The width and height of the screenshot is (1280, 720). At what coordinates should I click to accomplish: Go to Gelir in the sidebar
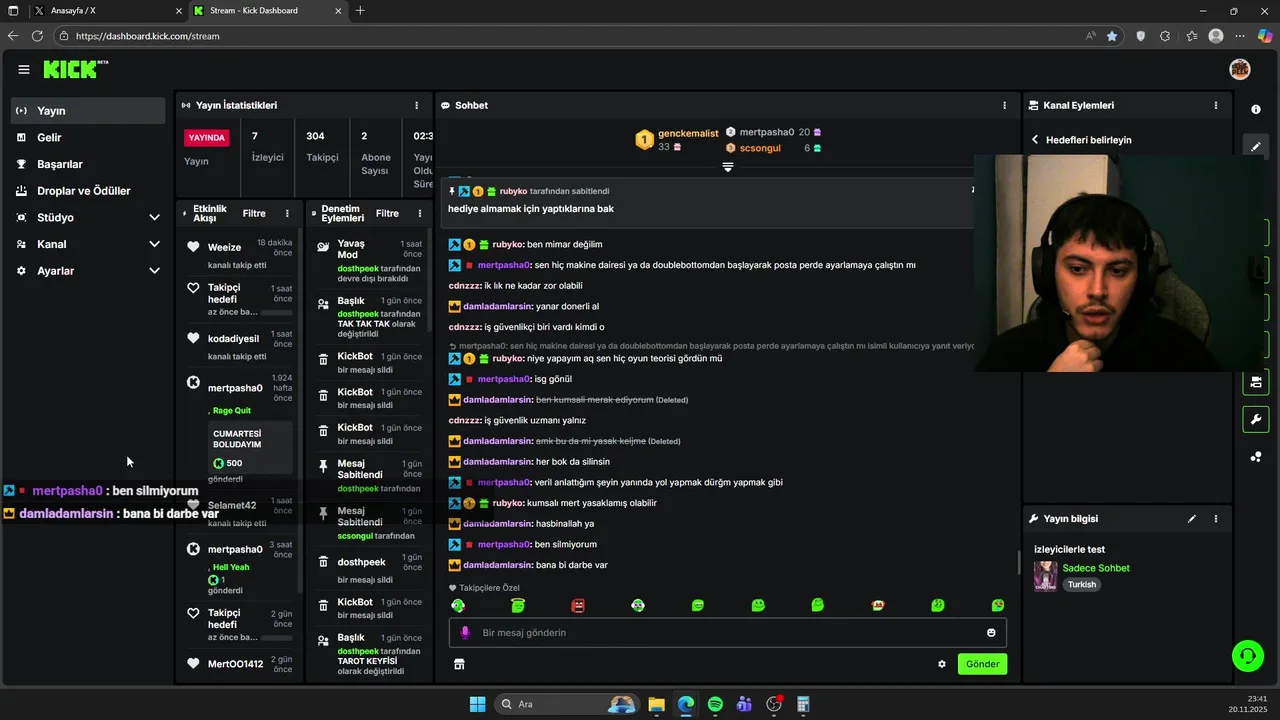click(x=88, y=137)
